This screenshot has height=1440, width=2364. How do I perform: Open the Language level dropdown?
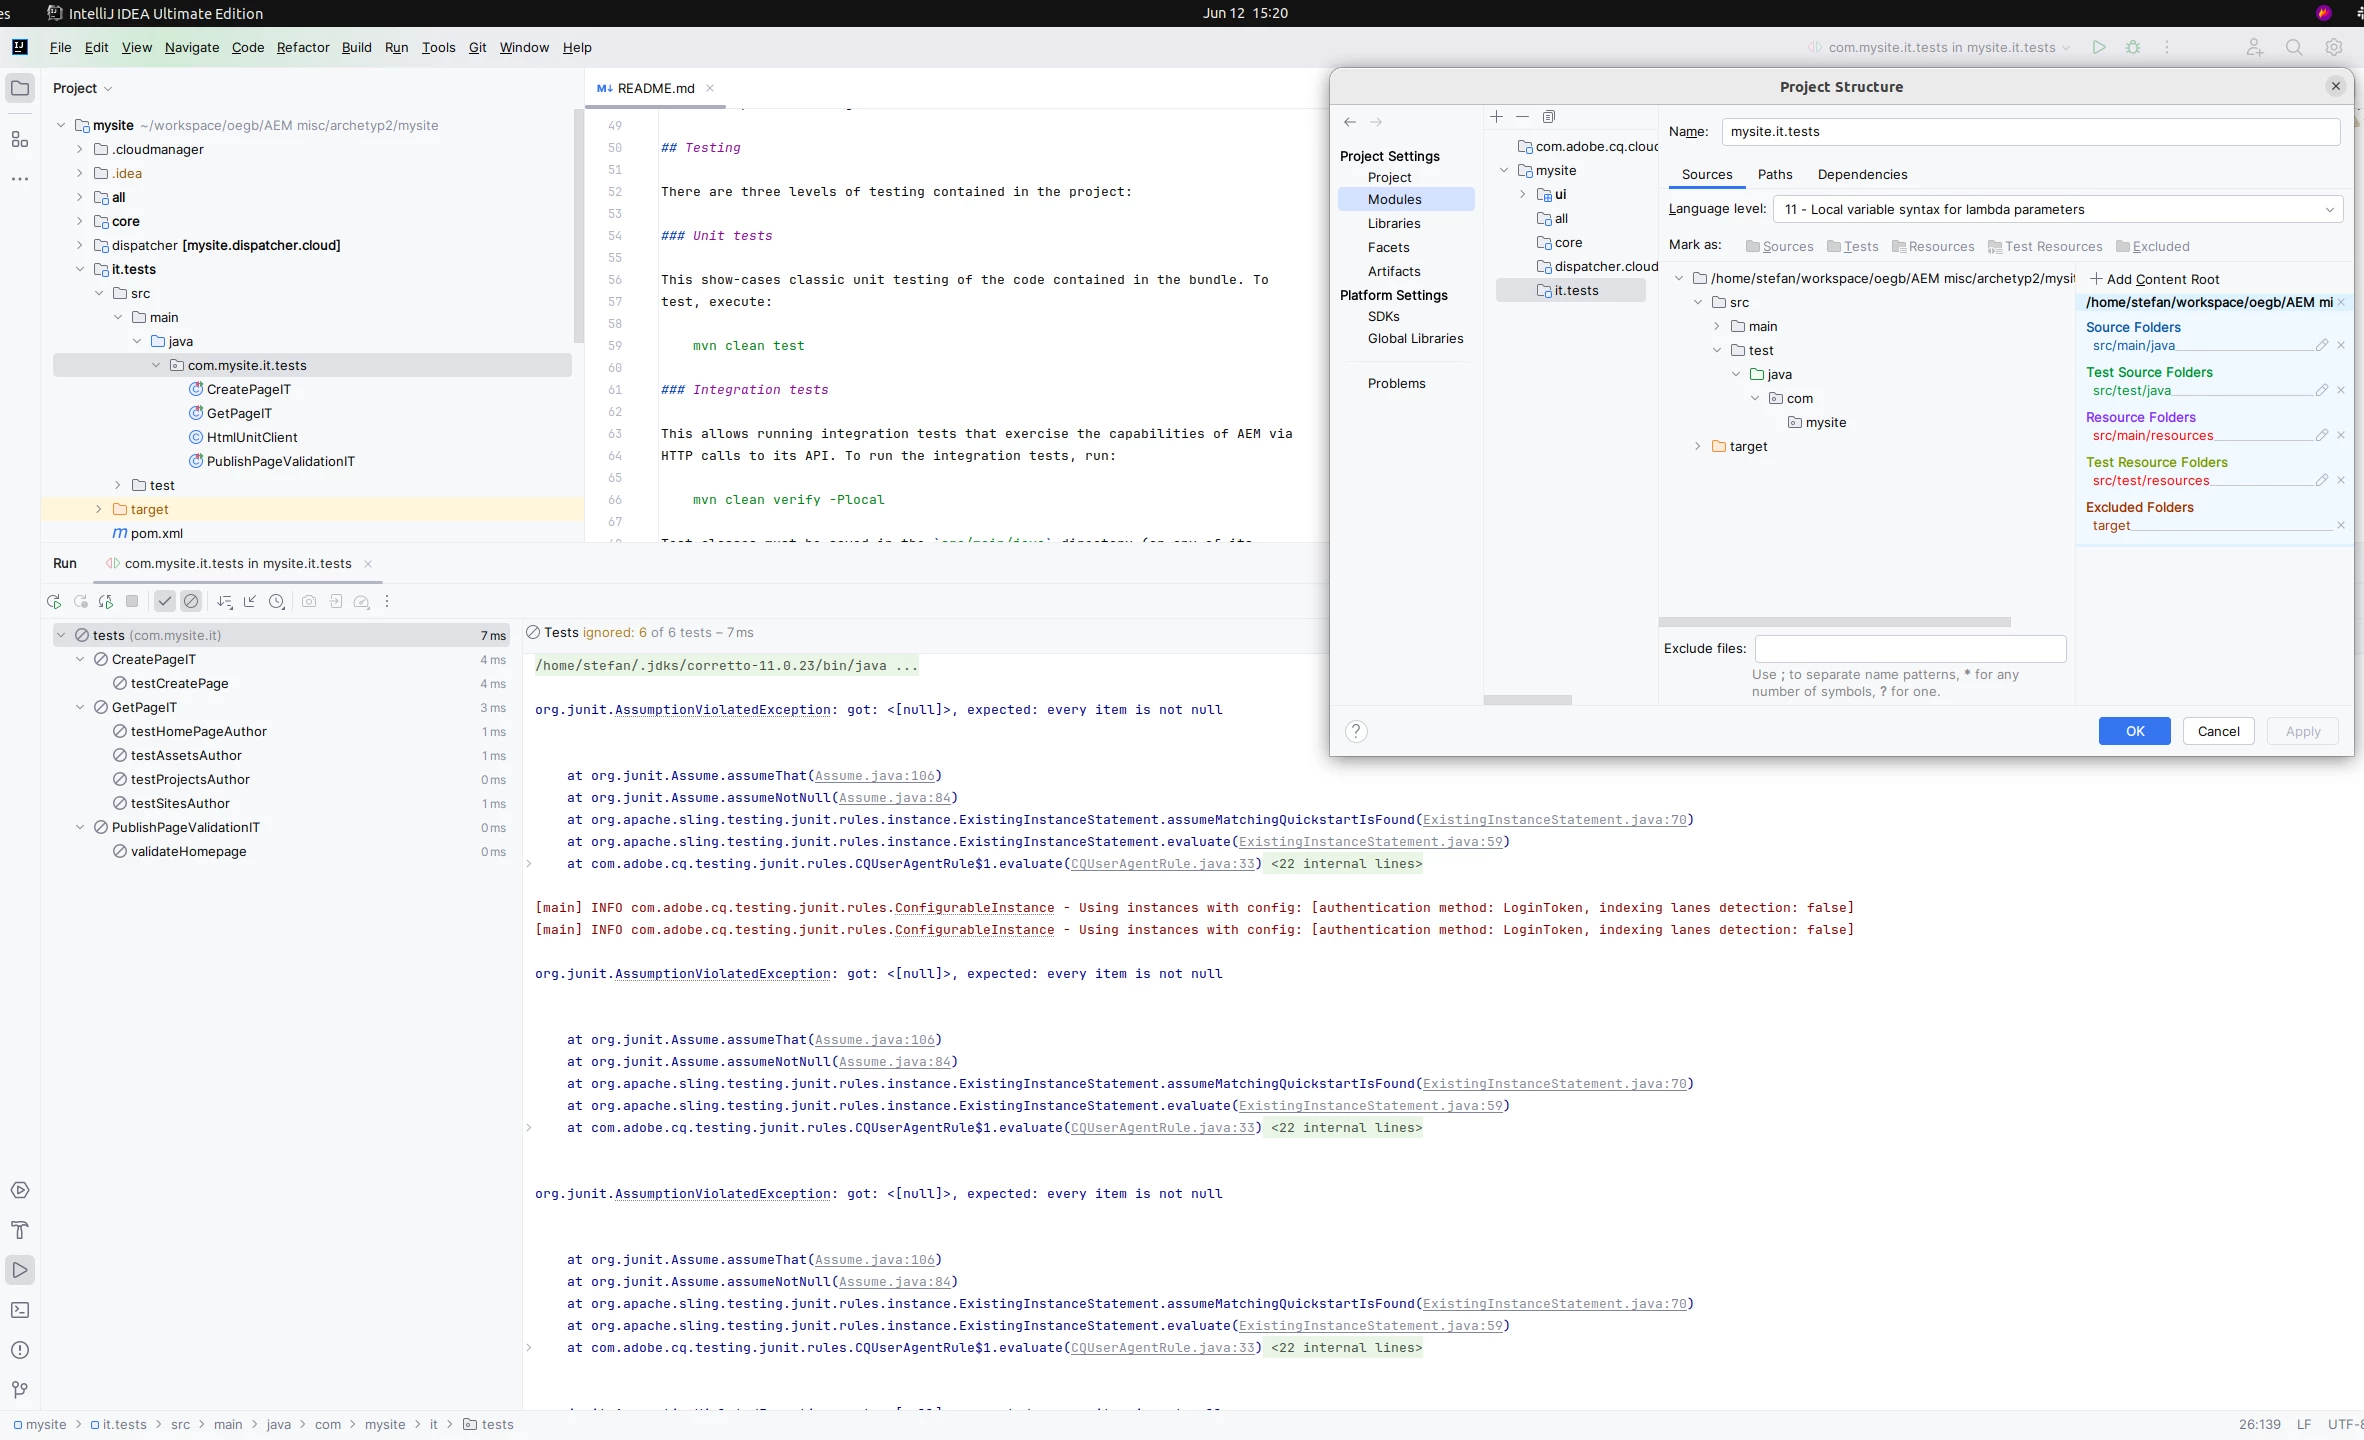2058,210
